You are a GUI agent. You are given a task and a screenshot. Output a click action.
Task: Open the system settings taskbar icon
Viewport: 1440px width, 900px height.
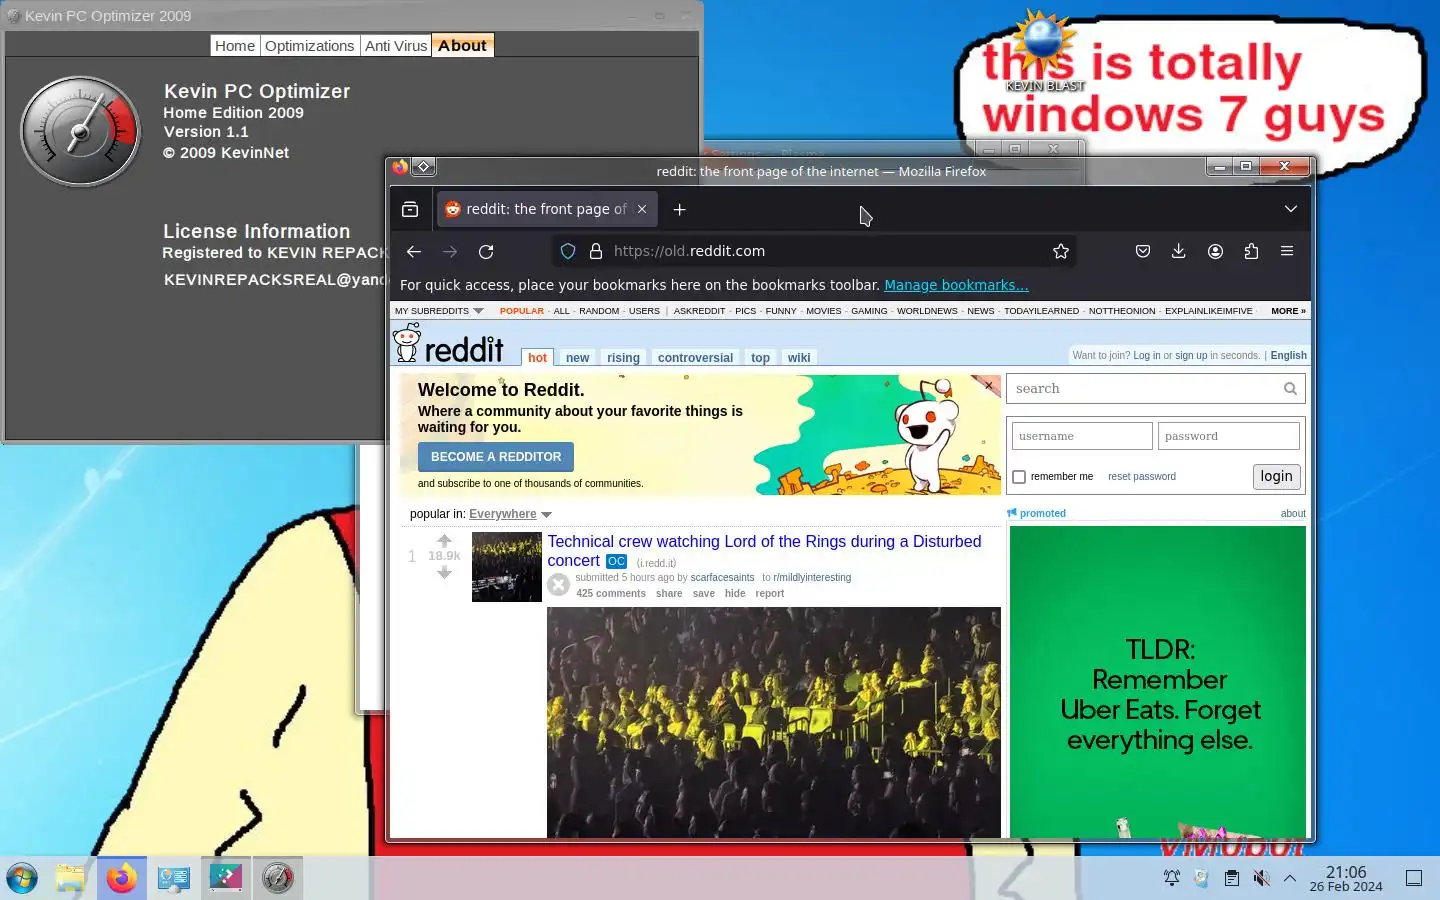pyautogui.click(x=174, y=878)
